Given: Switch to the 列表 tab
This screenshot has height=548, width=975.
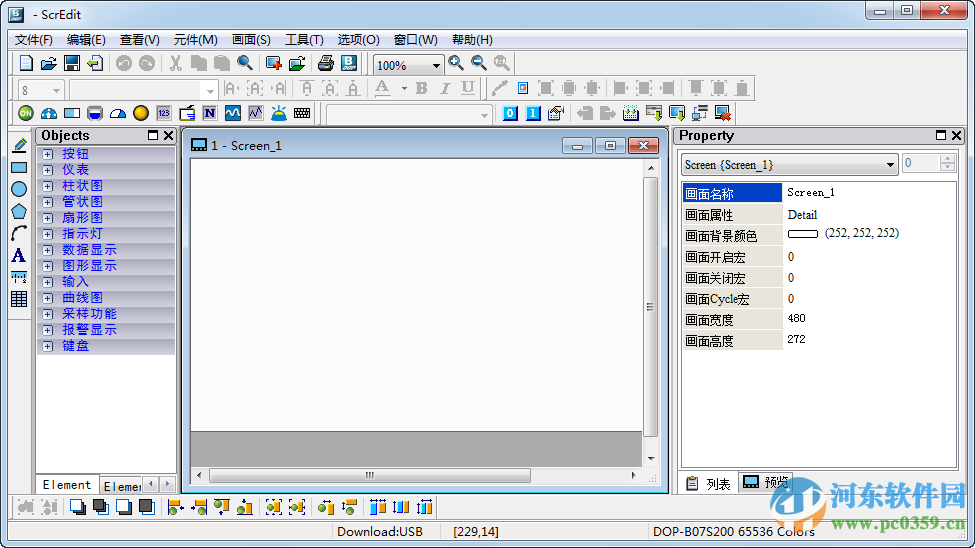Looking at the screenshot, I should [x=709, y=483].
